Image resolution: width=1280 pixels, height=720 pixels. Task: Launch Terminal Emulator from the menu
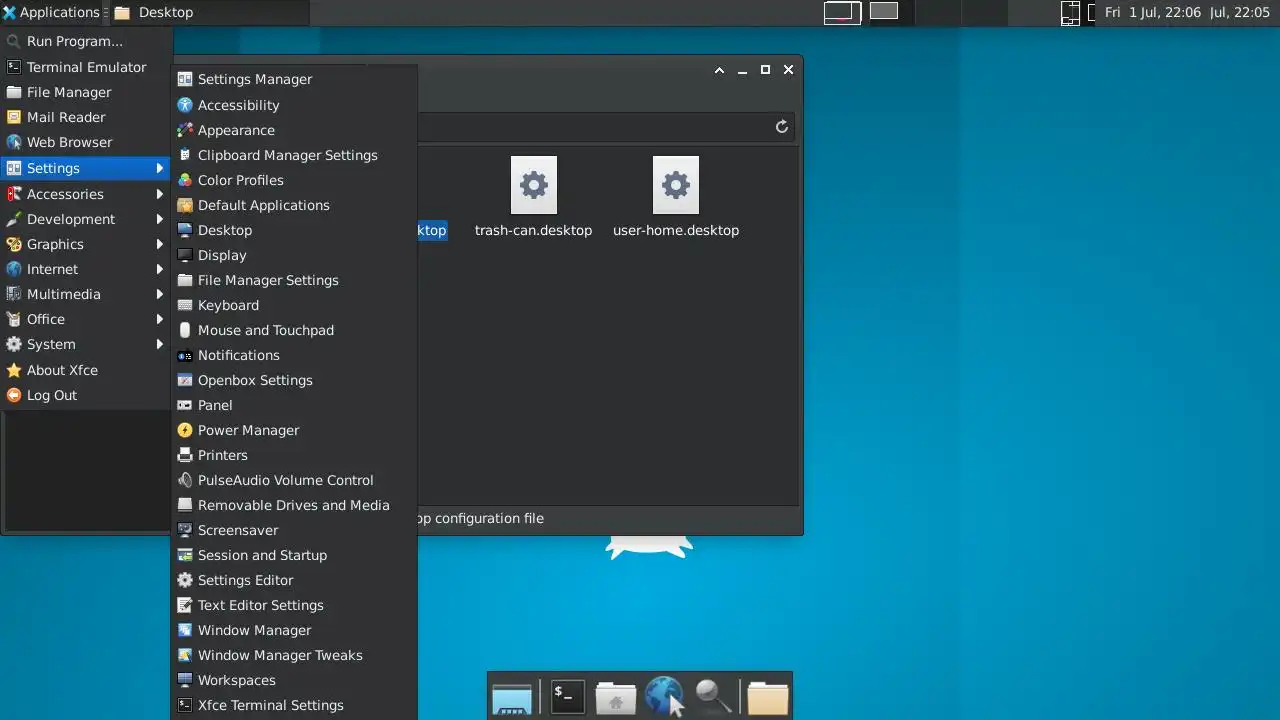tap(86, 67)
